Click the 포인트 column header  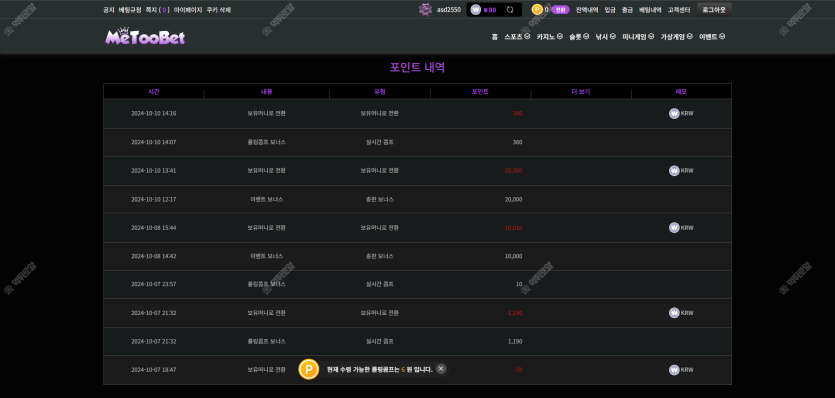[480, 92]
